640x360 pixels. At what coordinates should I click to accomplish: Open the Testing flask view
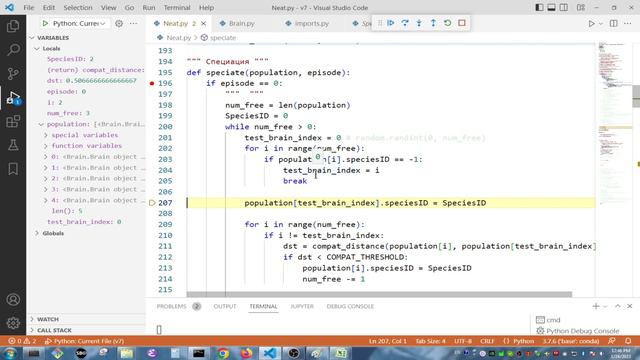coord(13,145)
